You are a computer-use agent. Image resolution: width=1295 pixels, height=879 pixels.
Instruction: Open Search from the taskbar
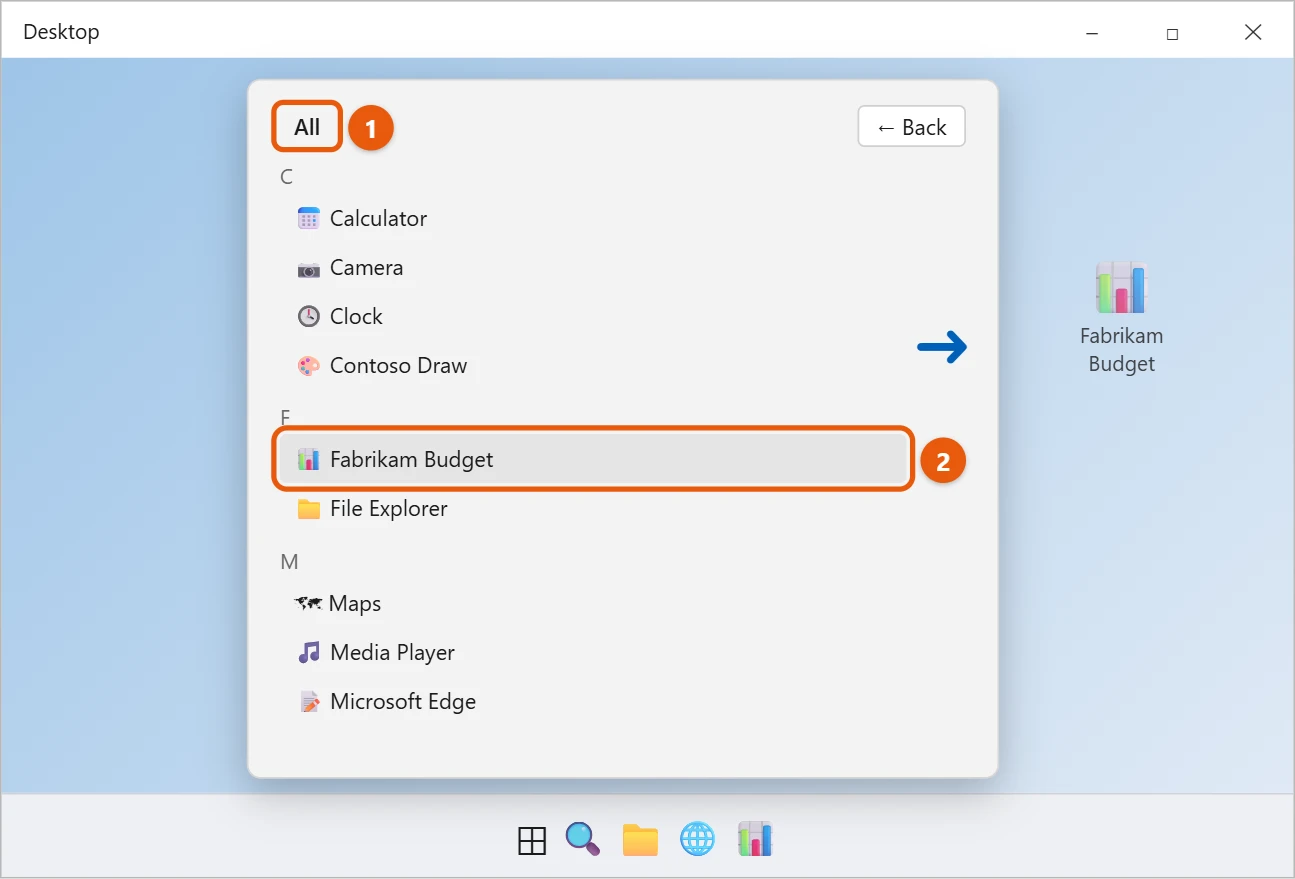[x=582, y=839]
